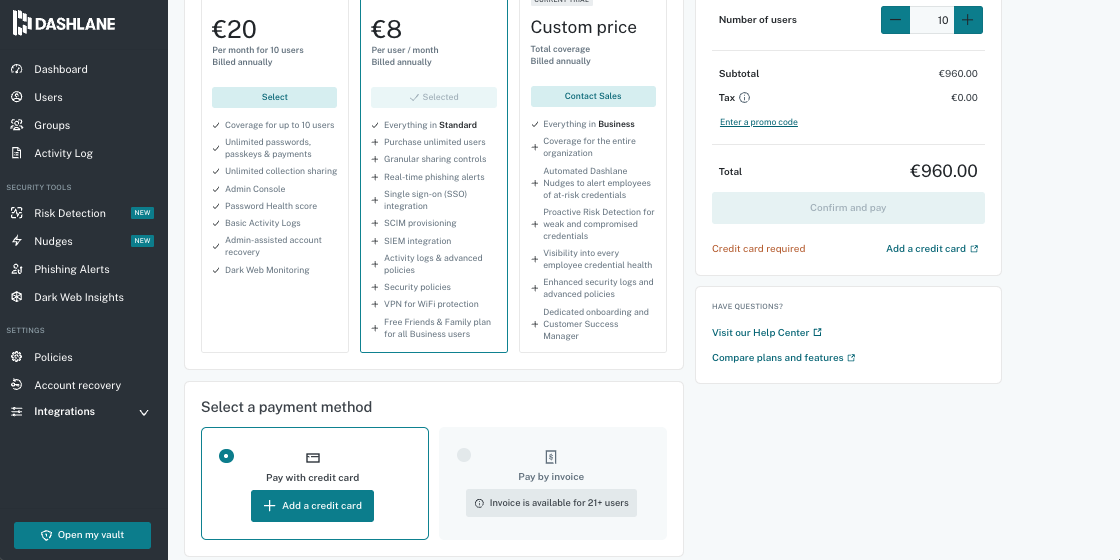1120x560 pixels.
Task: Click the Number of users input field
Action: [932, 20]
